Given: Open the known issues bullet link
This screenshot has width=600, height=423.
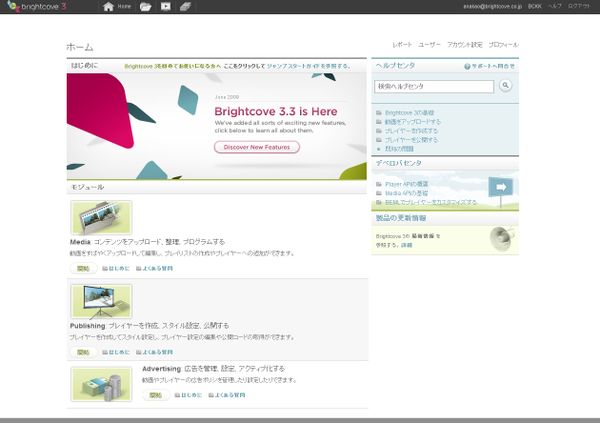Looking at the screenshot, I should tap(399, 149).
